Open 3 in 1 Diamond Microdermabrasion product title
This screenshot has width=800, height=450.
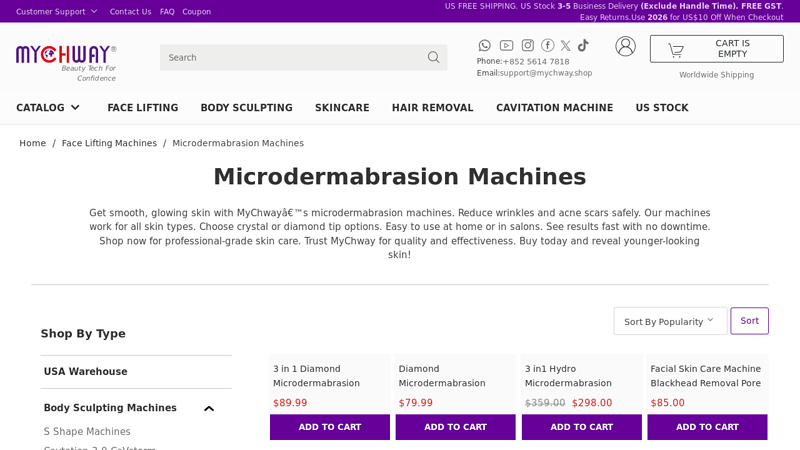coord(316,376)
